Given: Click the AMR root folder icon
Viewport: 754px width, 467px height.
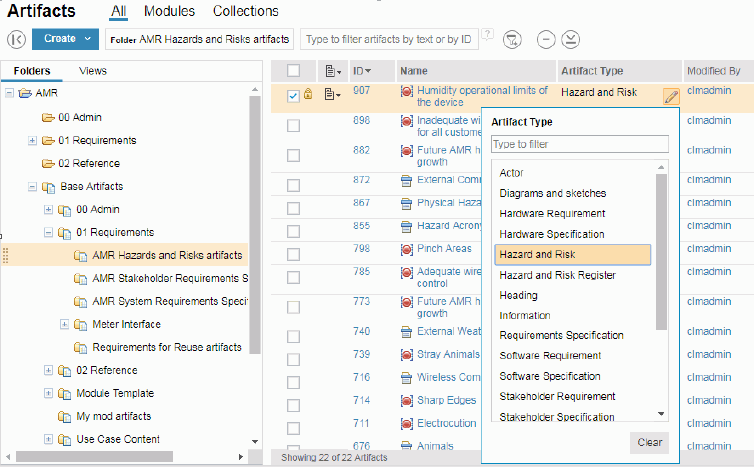Looking at the screenshot, I should pos(25,93).
